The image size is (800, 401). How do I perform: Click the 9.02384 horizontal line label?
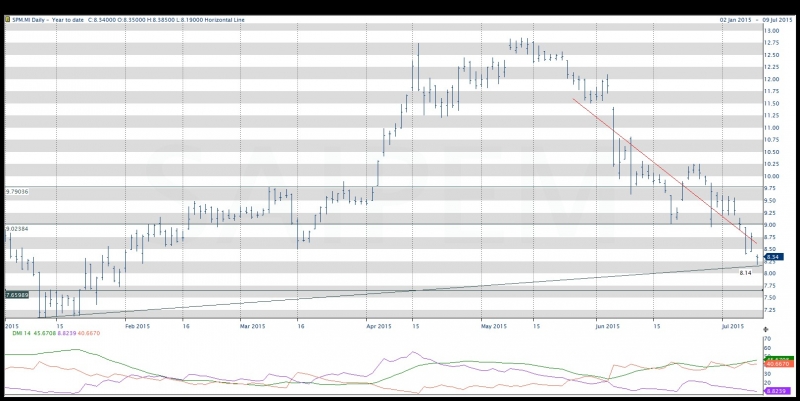(20, 229)
